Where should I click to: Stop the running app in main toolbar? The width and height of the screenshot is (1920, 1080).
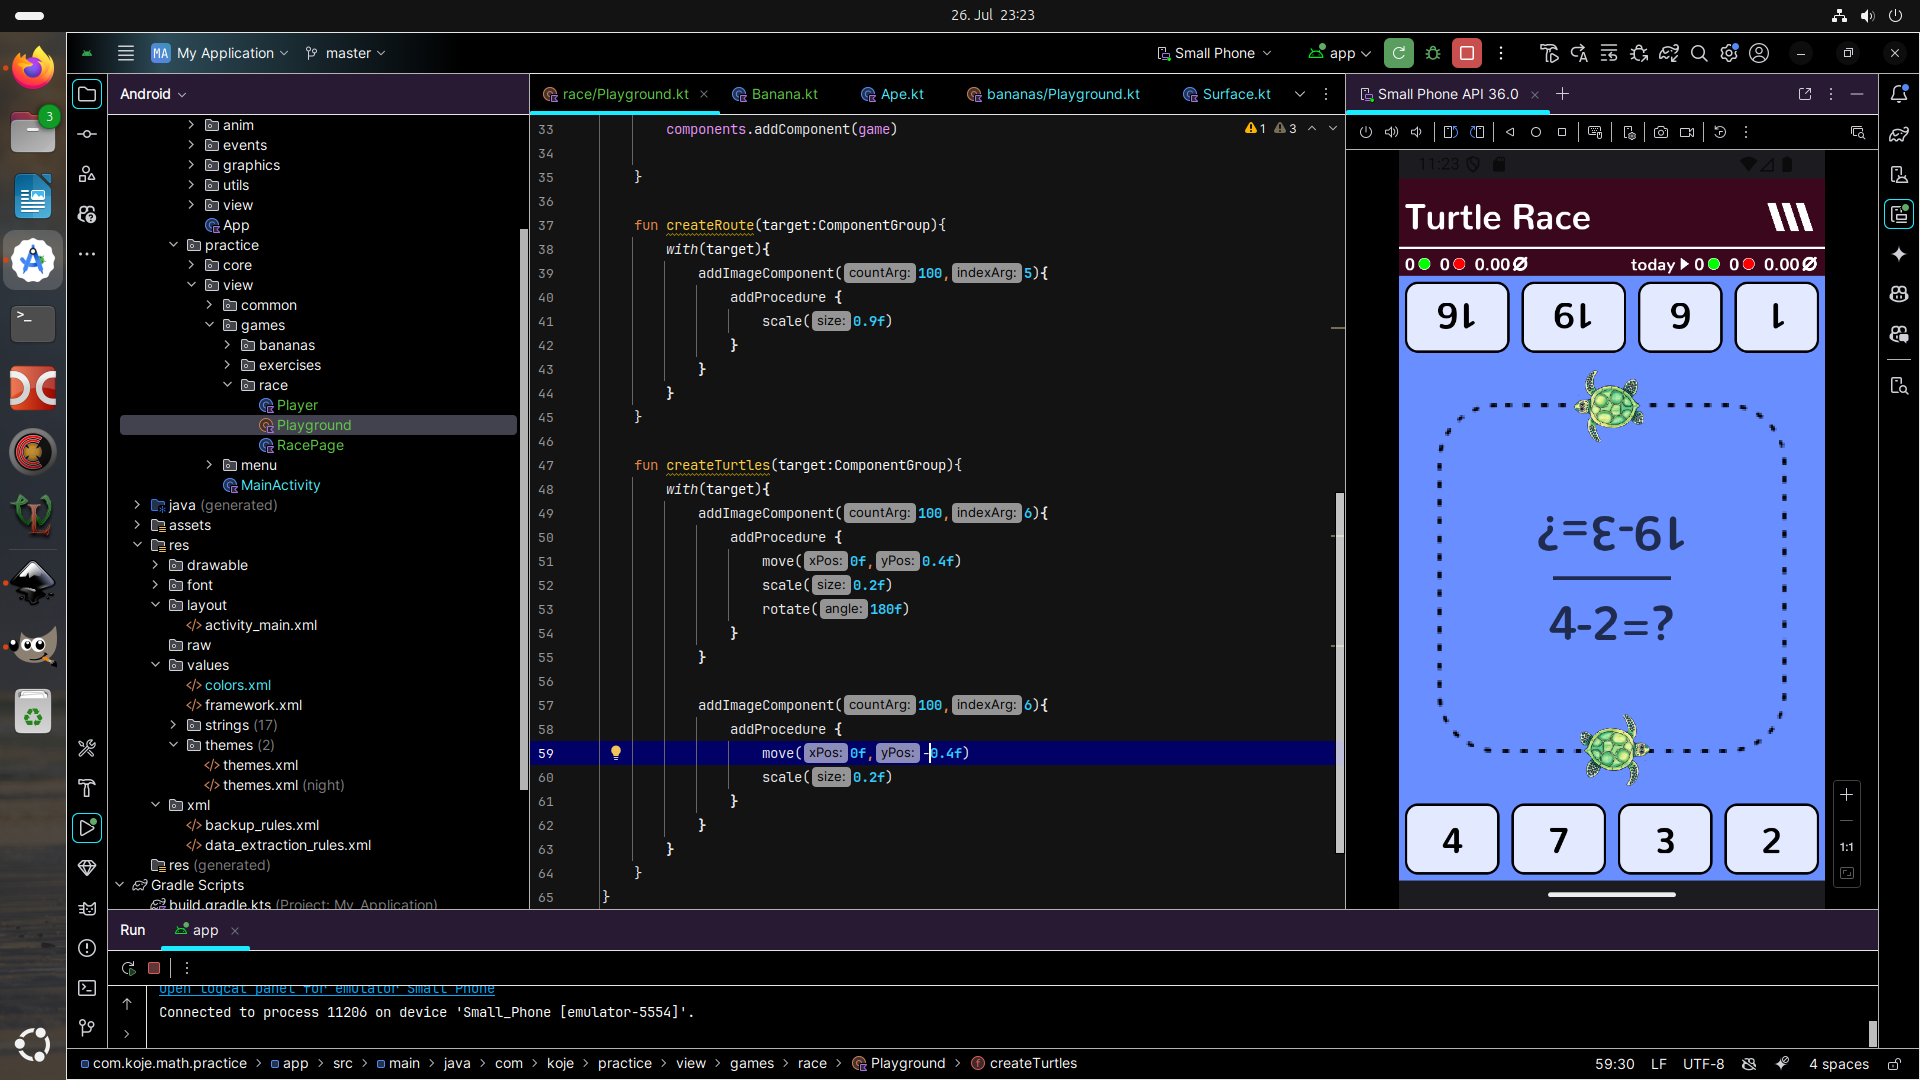click(1467, 53)
